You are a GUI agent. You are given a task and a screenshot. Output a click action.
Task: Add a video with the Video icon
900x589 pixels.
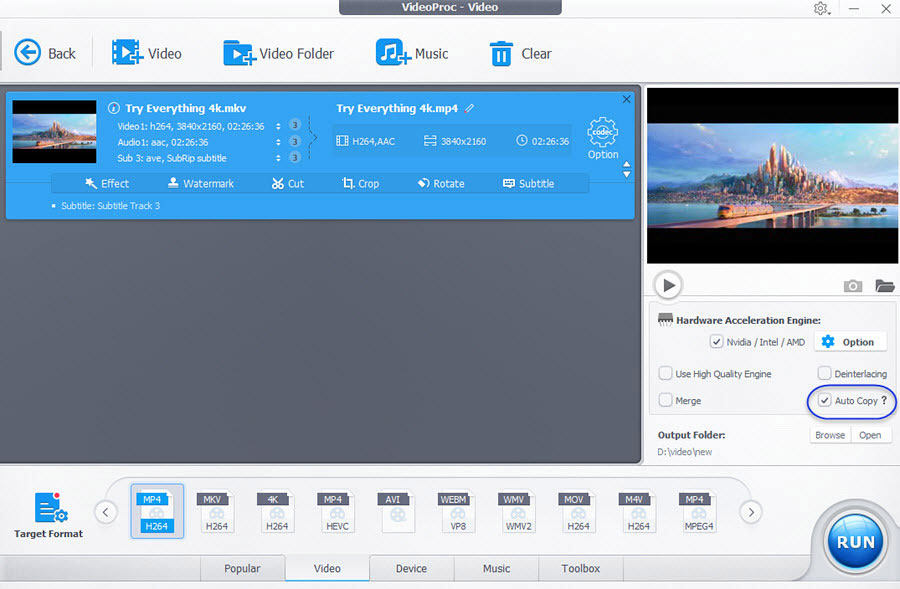(x=127, y=53)
